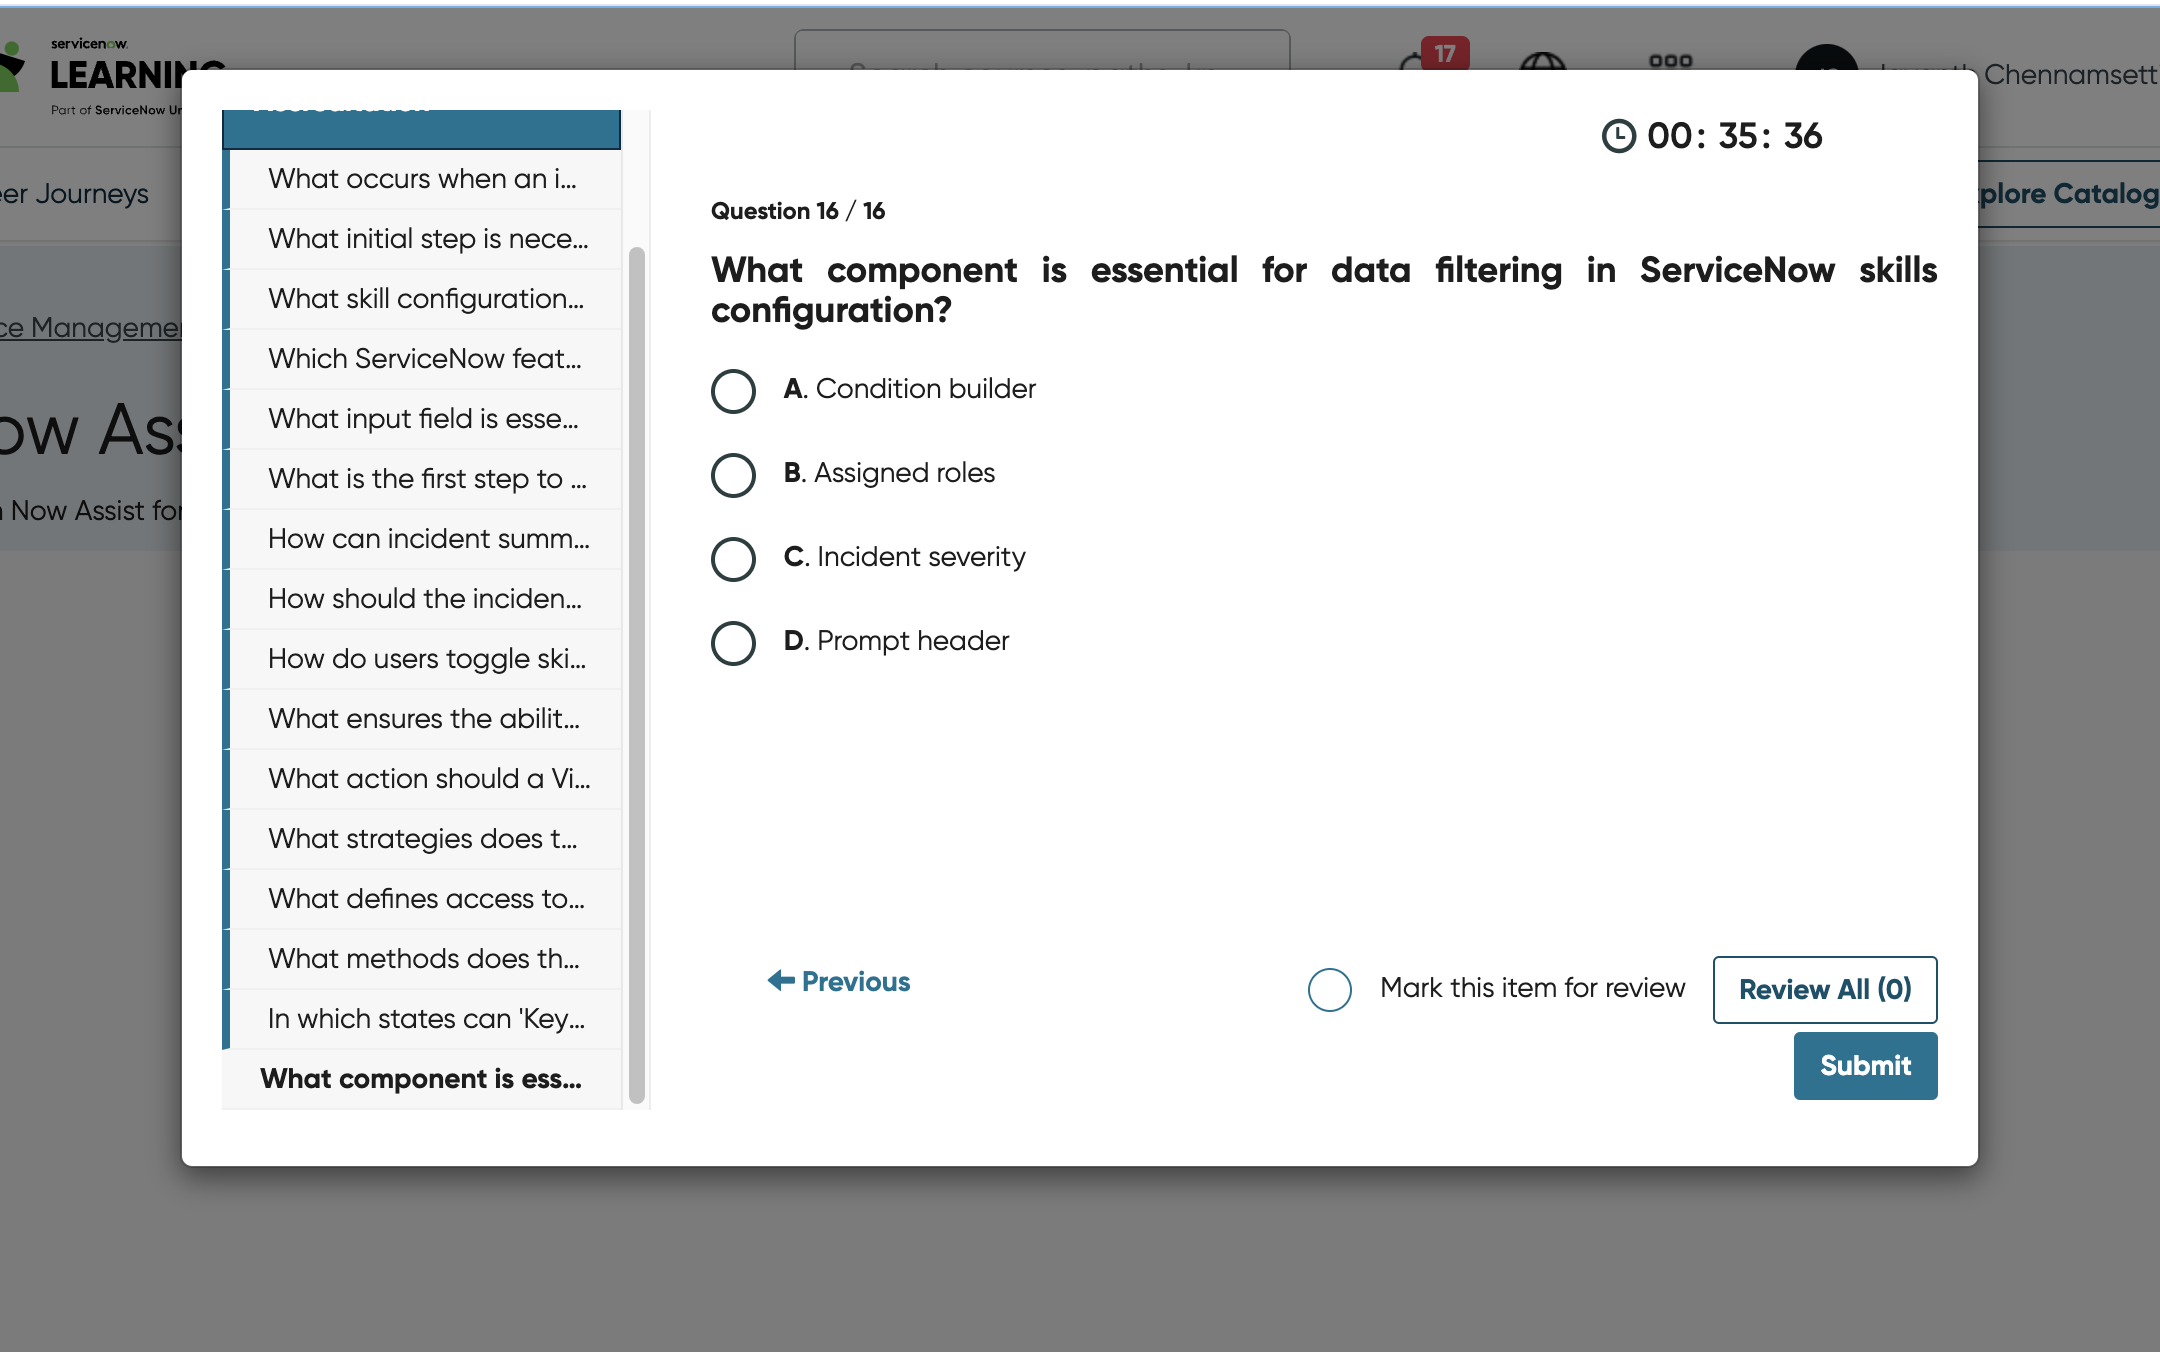Open question 'What ensures the abilit...'
The height and width of the screenshot is (1352, 2160).
click(x=425, y=719)
